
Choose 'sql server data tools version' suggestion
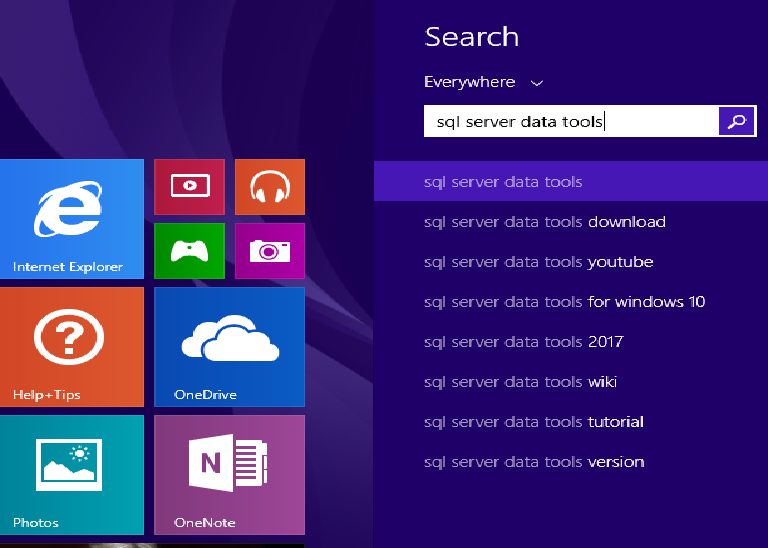(x=571, y=462)
